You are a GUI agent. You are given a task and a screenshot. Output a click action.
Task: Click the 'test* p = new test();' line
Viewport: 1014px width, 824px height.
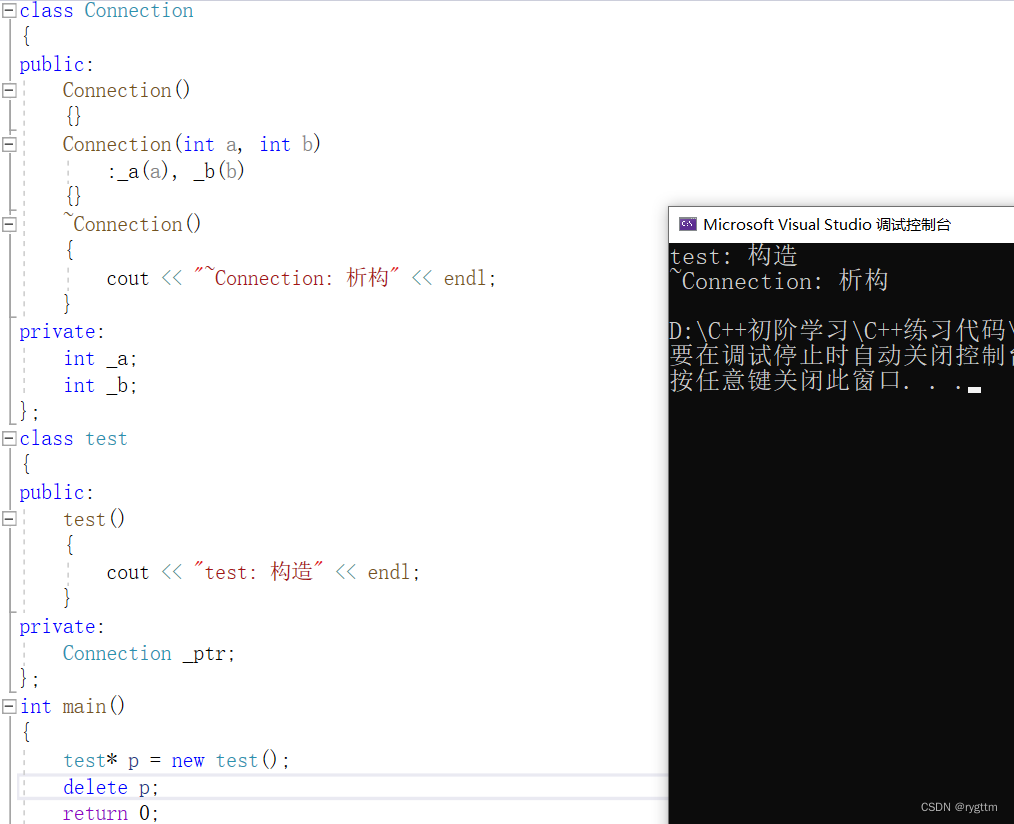point(176,760)
